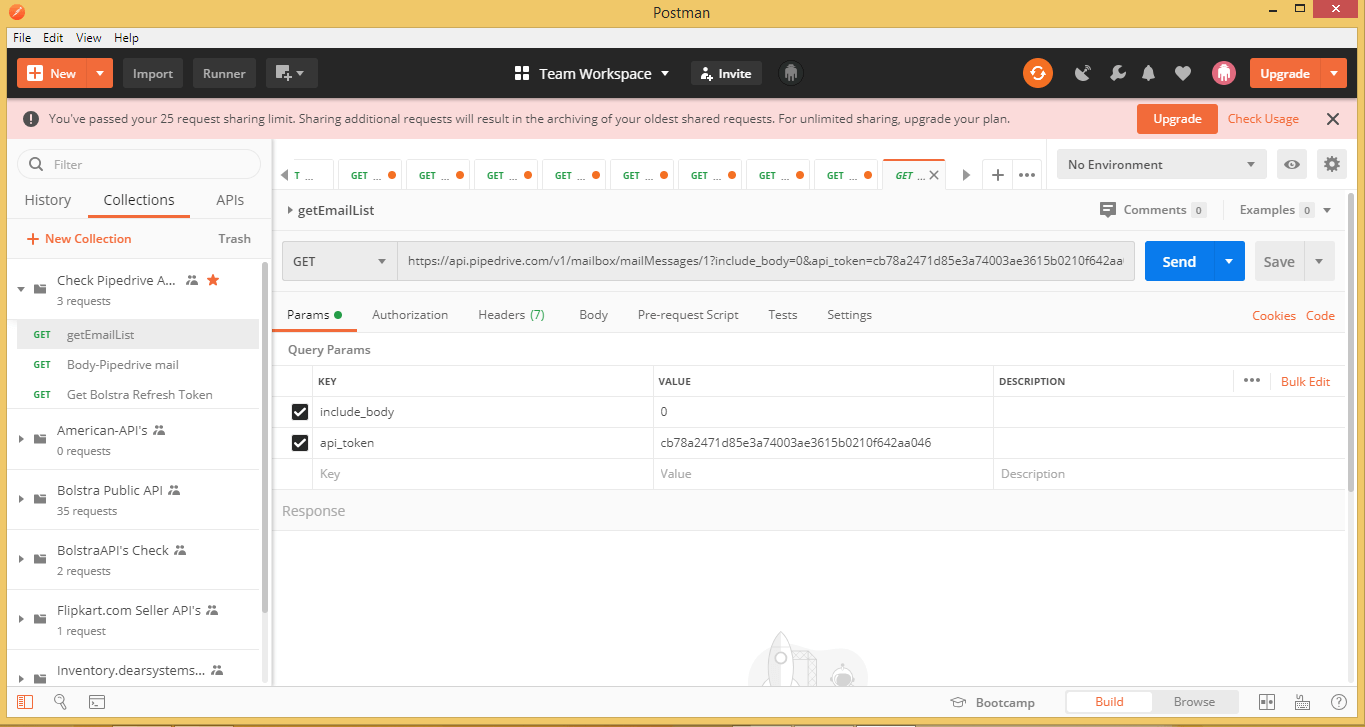Open search with the magnifier icon
The image size is (1365, 727).
[x=59, y=701]
